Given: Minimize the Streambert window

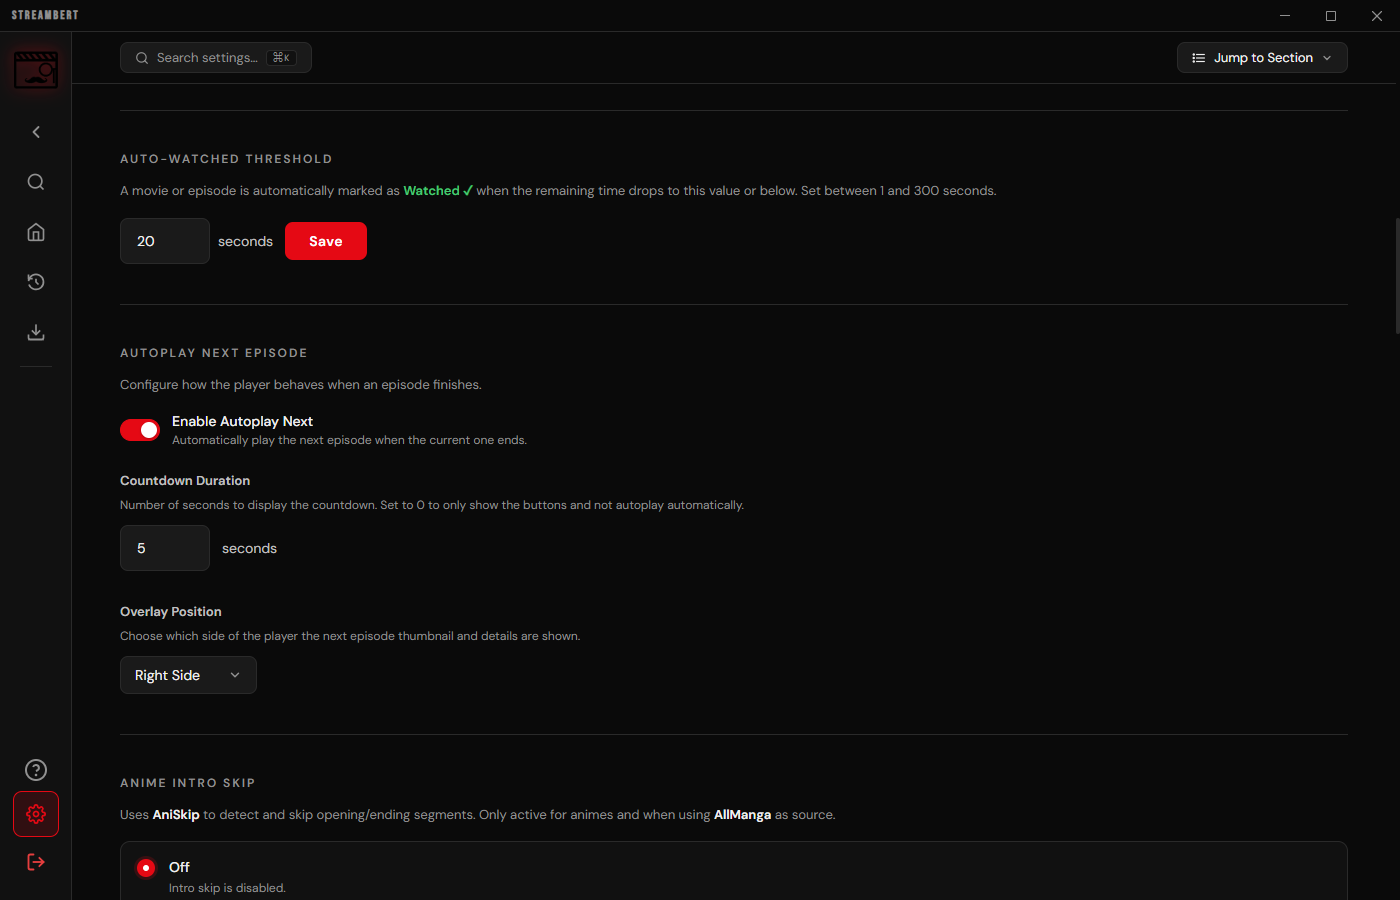Looking at the screenshot, I should pyautogui.click(x=1285, y=16).
